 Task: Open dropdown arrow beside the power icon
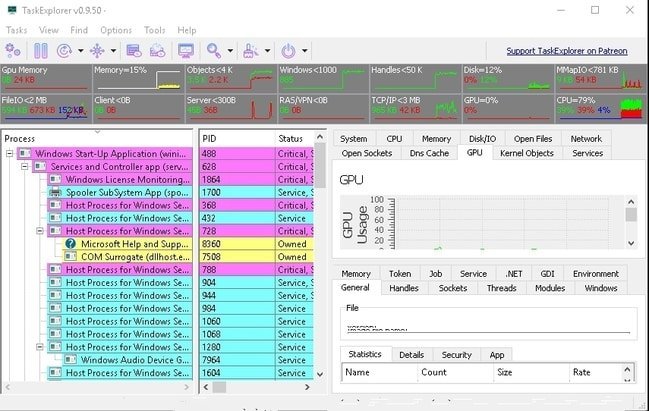(x=303, y=50)
